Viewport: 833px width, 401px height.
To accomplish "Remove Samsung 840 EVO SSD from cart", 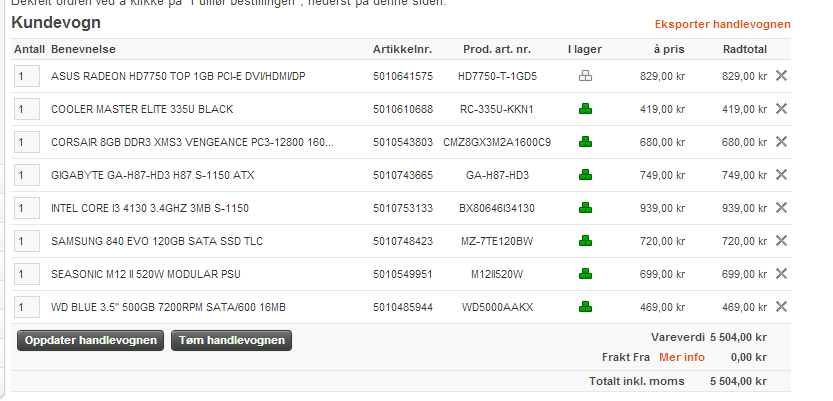I will [781, 241].
